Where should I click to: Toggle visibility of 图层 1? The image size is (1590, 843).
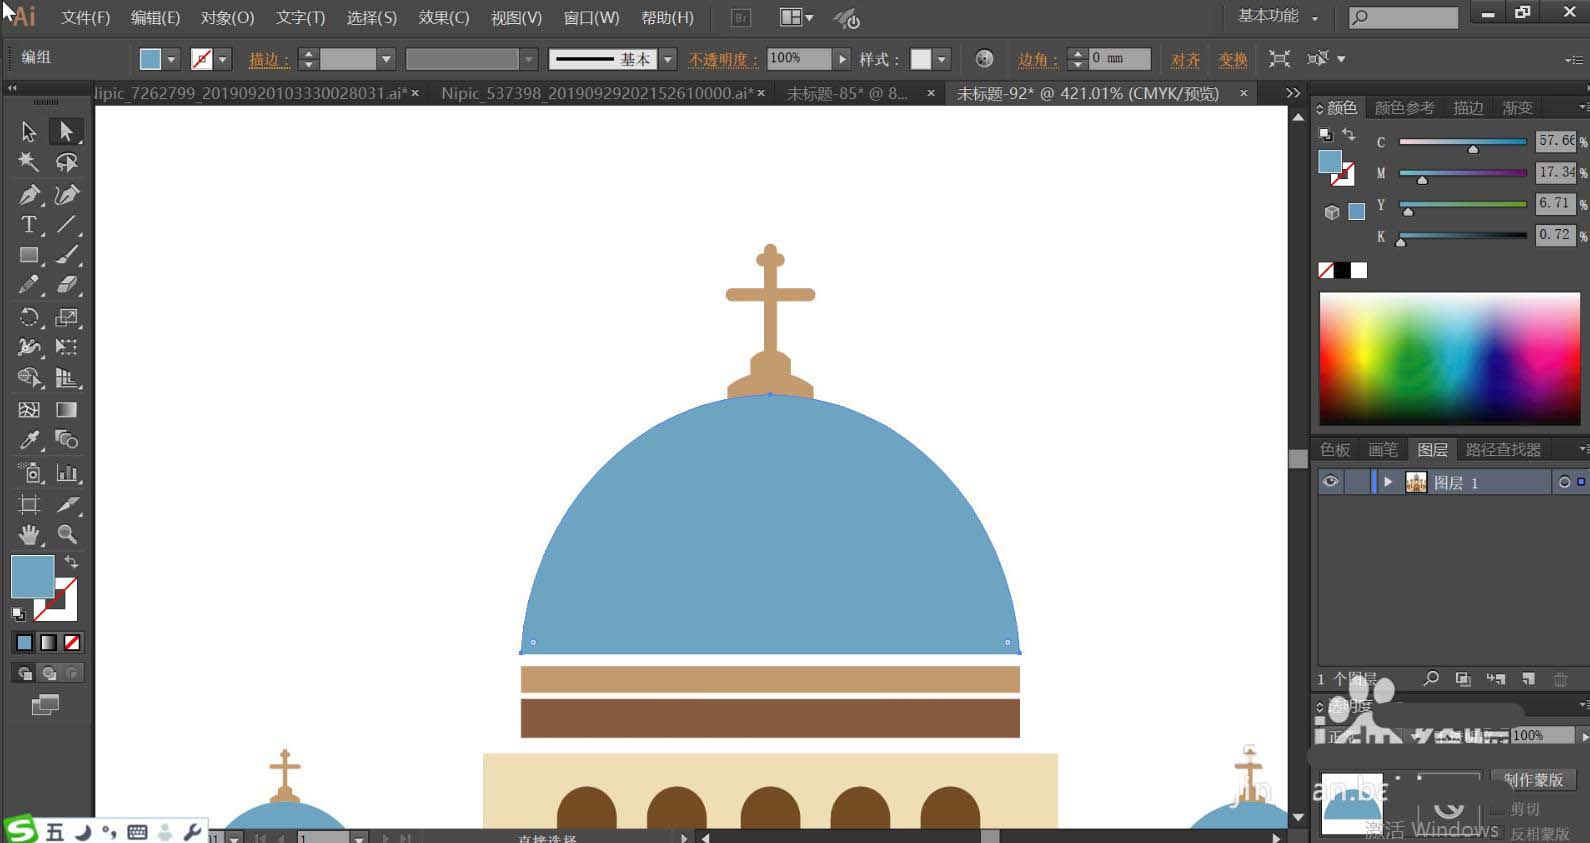click(1330, 482)
